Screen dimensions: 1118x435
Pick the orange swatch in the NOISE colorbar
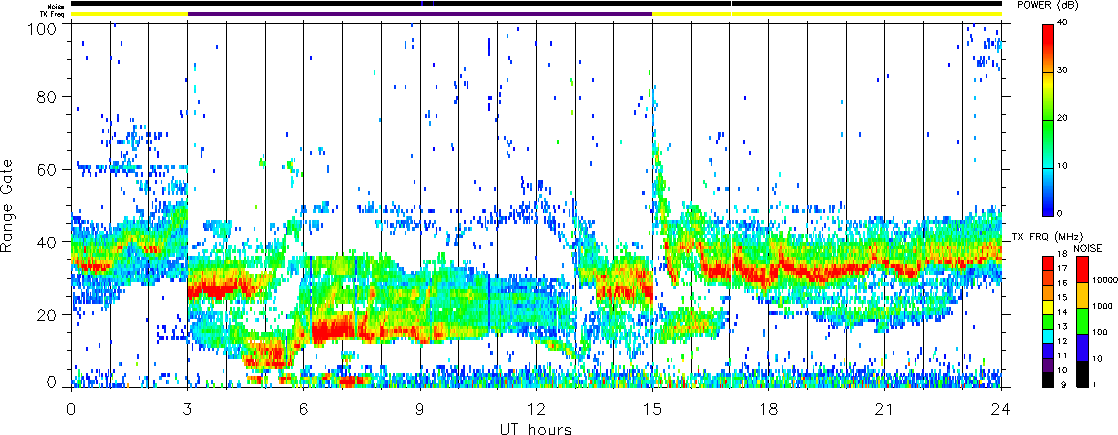[x=1082, y=295]
